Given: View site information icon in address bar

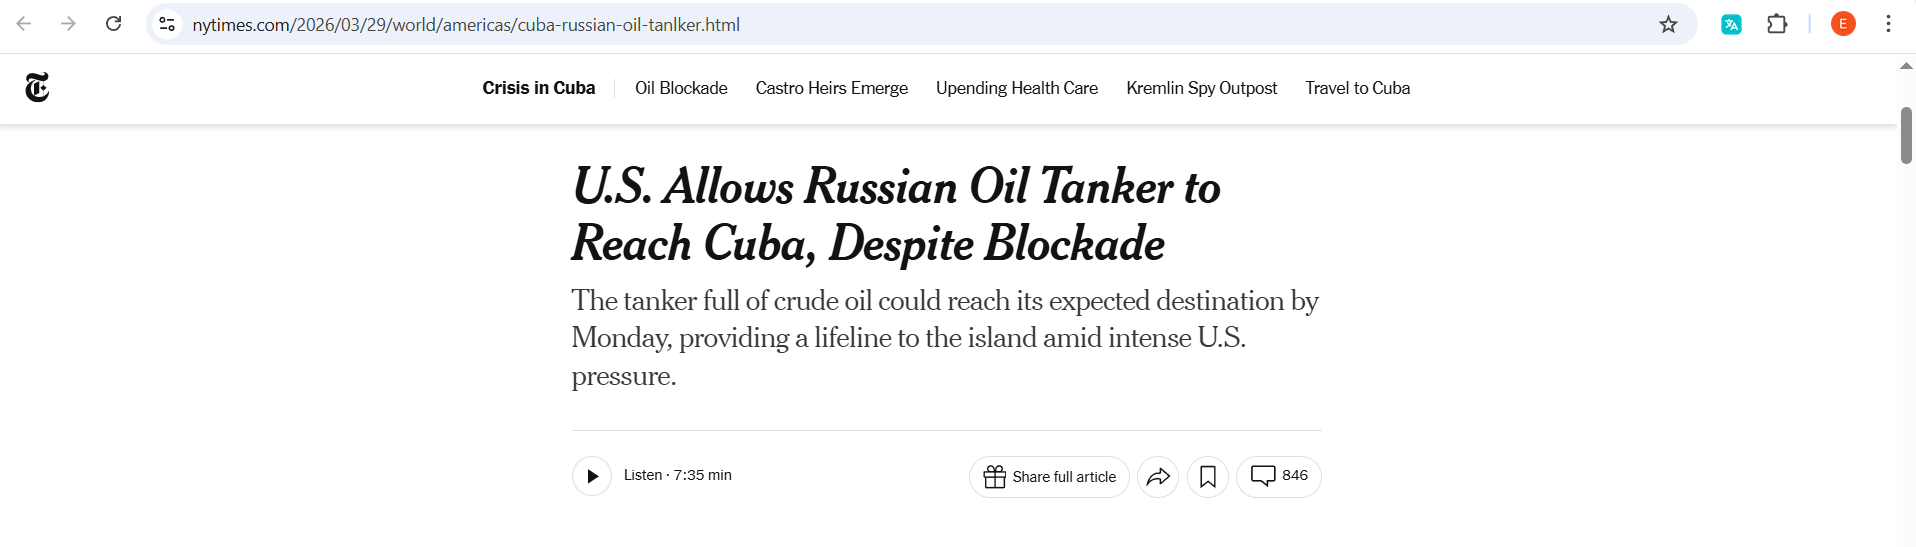Looking at the screenshot, I should click(167, 24).
